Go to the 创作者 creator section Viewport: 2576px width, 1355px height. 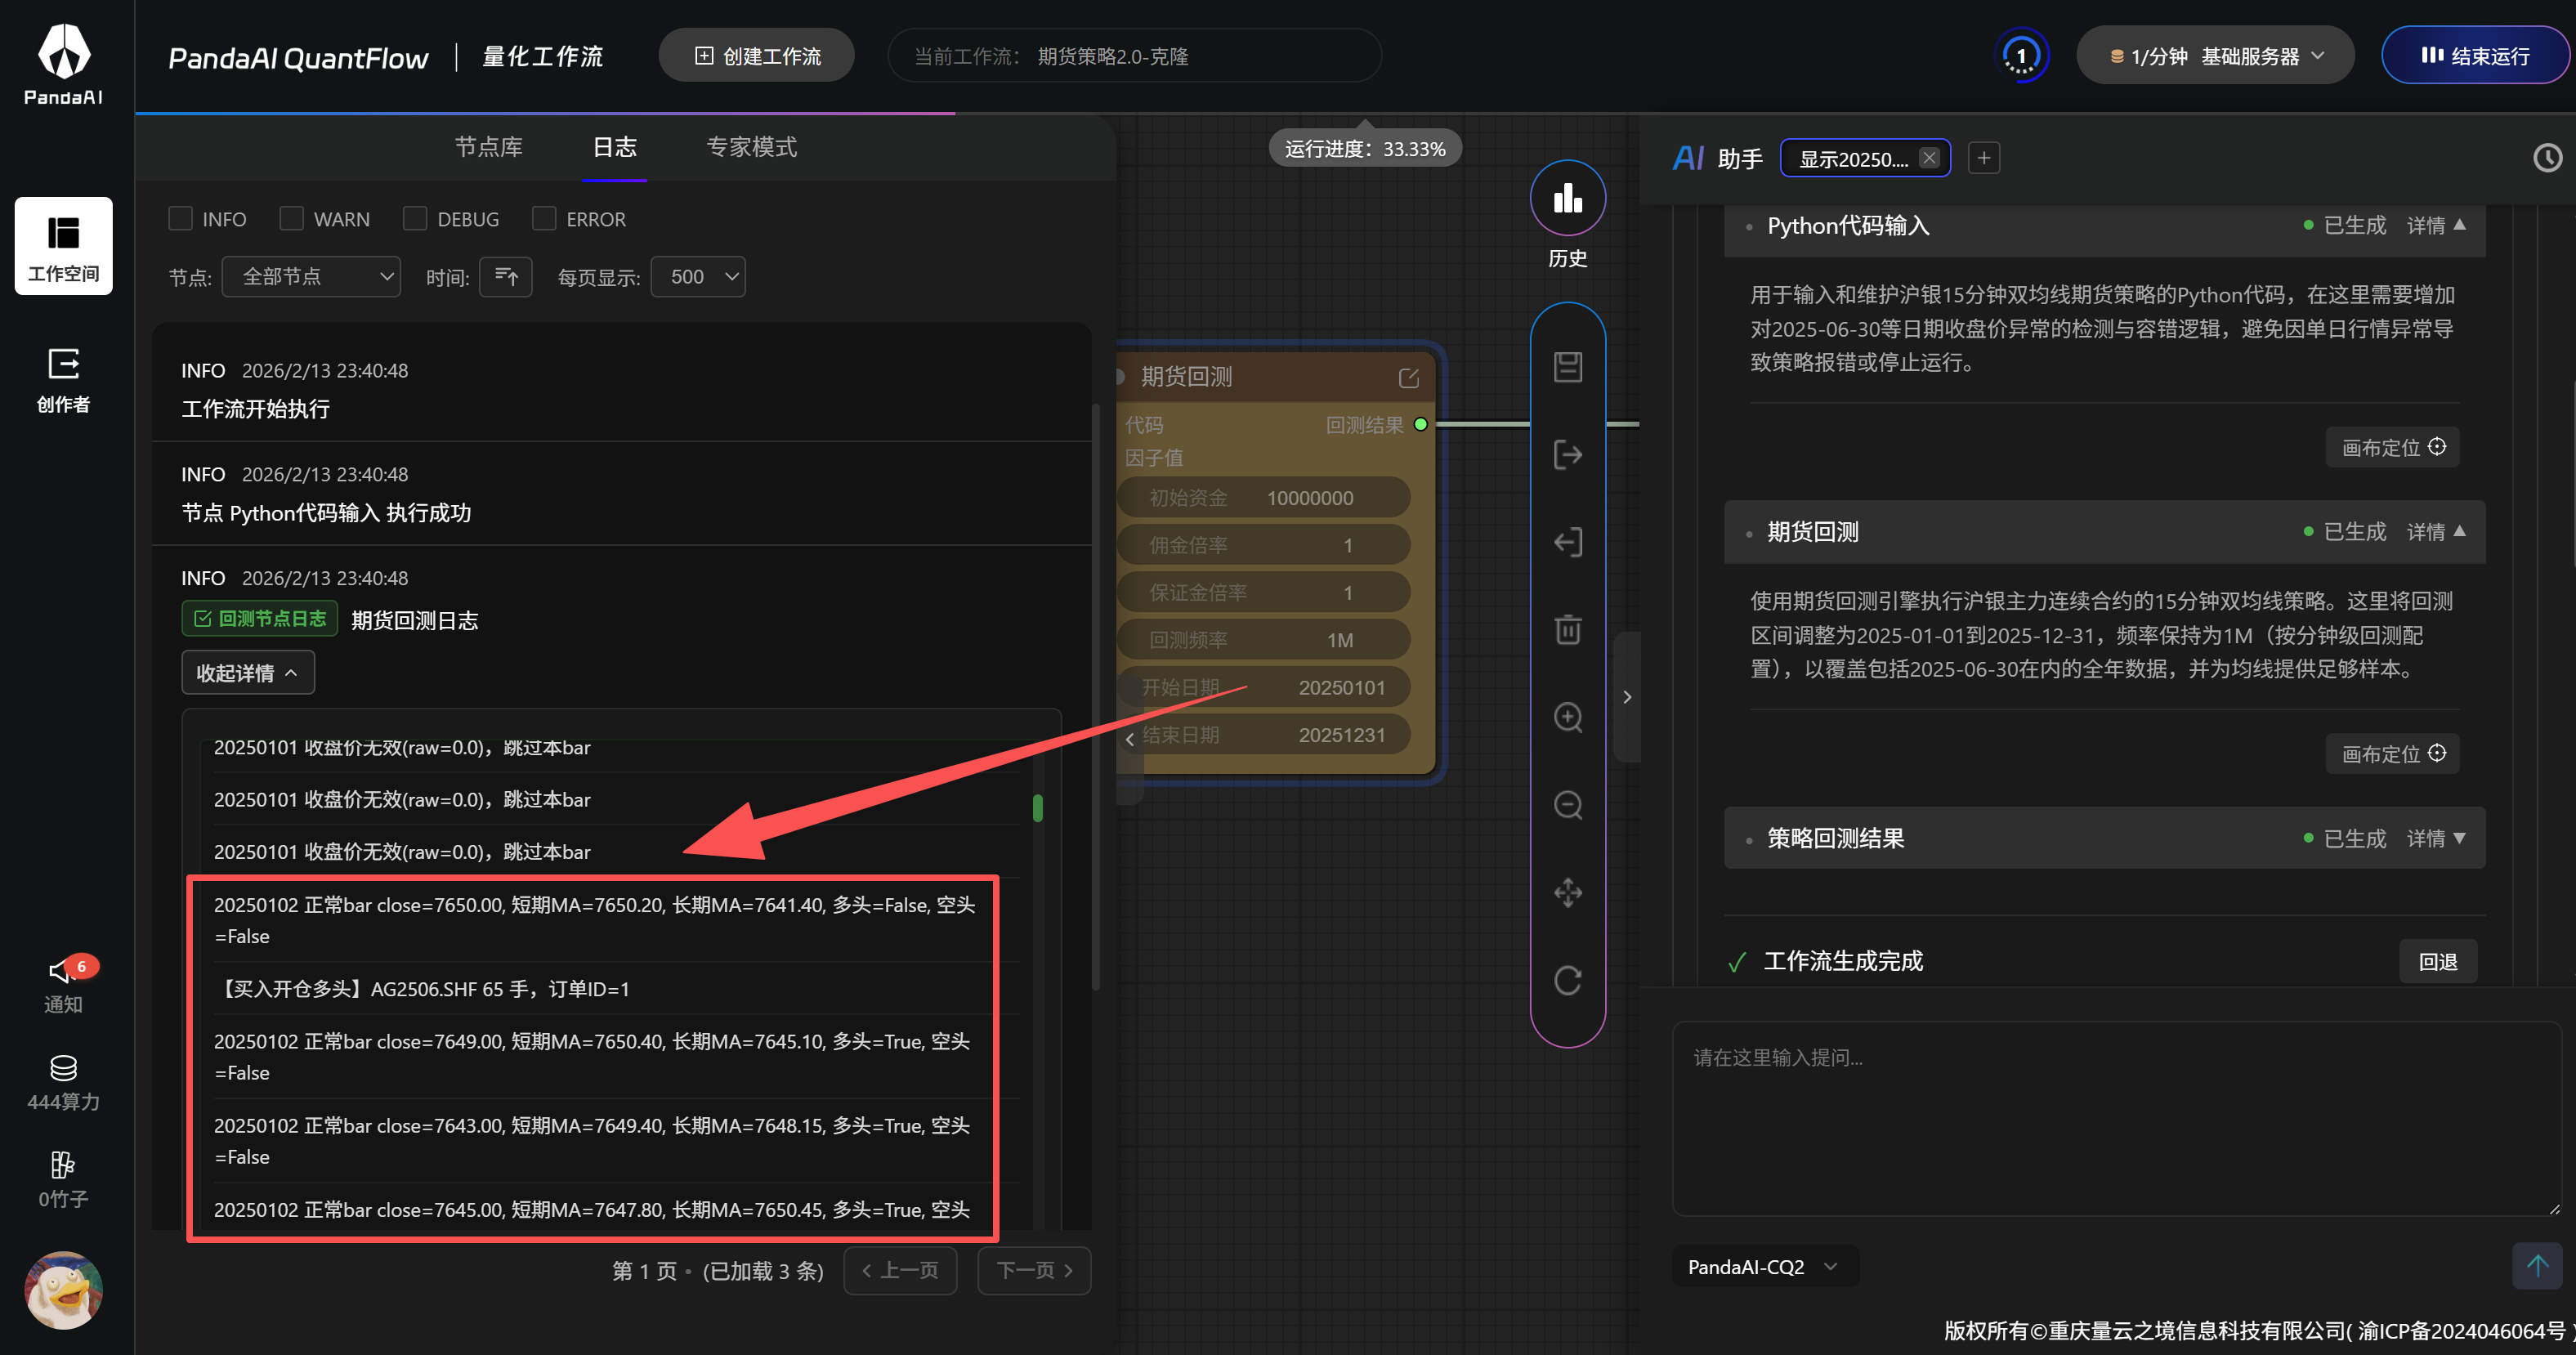tap(63, 380)
